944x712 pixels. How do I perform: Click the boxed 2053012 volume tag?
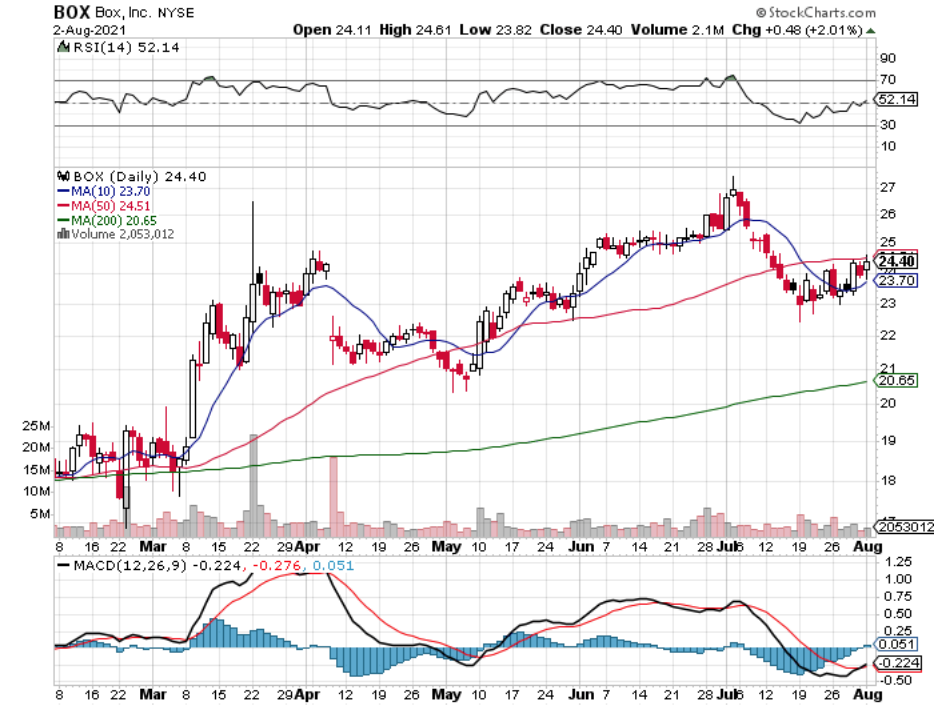click(x=906, y=527)
